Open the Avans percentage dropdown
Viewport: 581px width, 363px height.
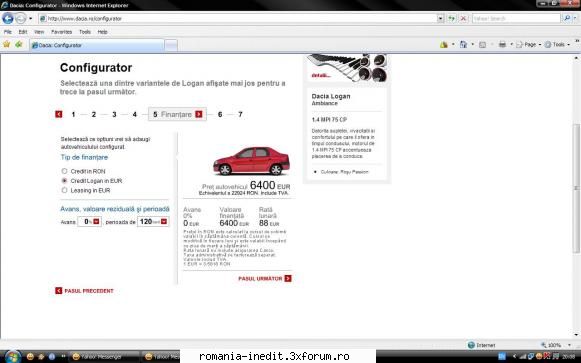click(x=96, y=222)
